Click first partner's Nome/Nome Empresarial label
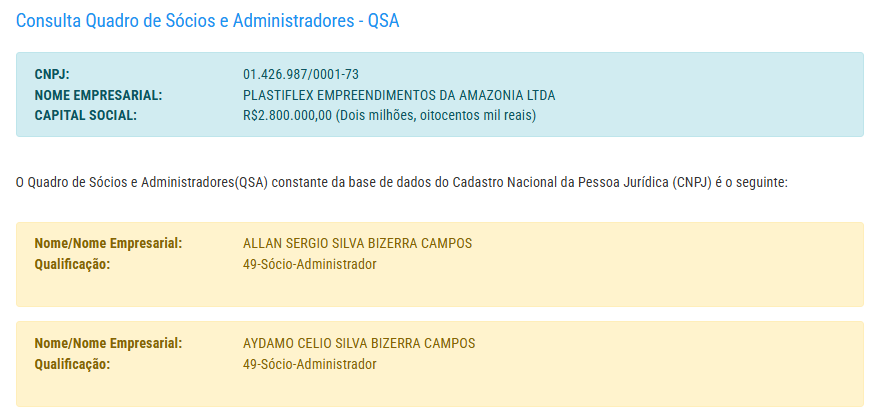Screen dimensions: 880x420 pos(108,244)
